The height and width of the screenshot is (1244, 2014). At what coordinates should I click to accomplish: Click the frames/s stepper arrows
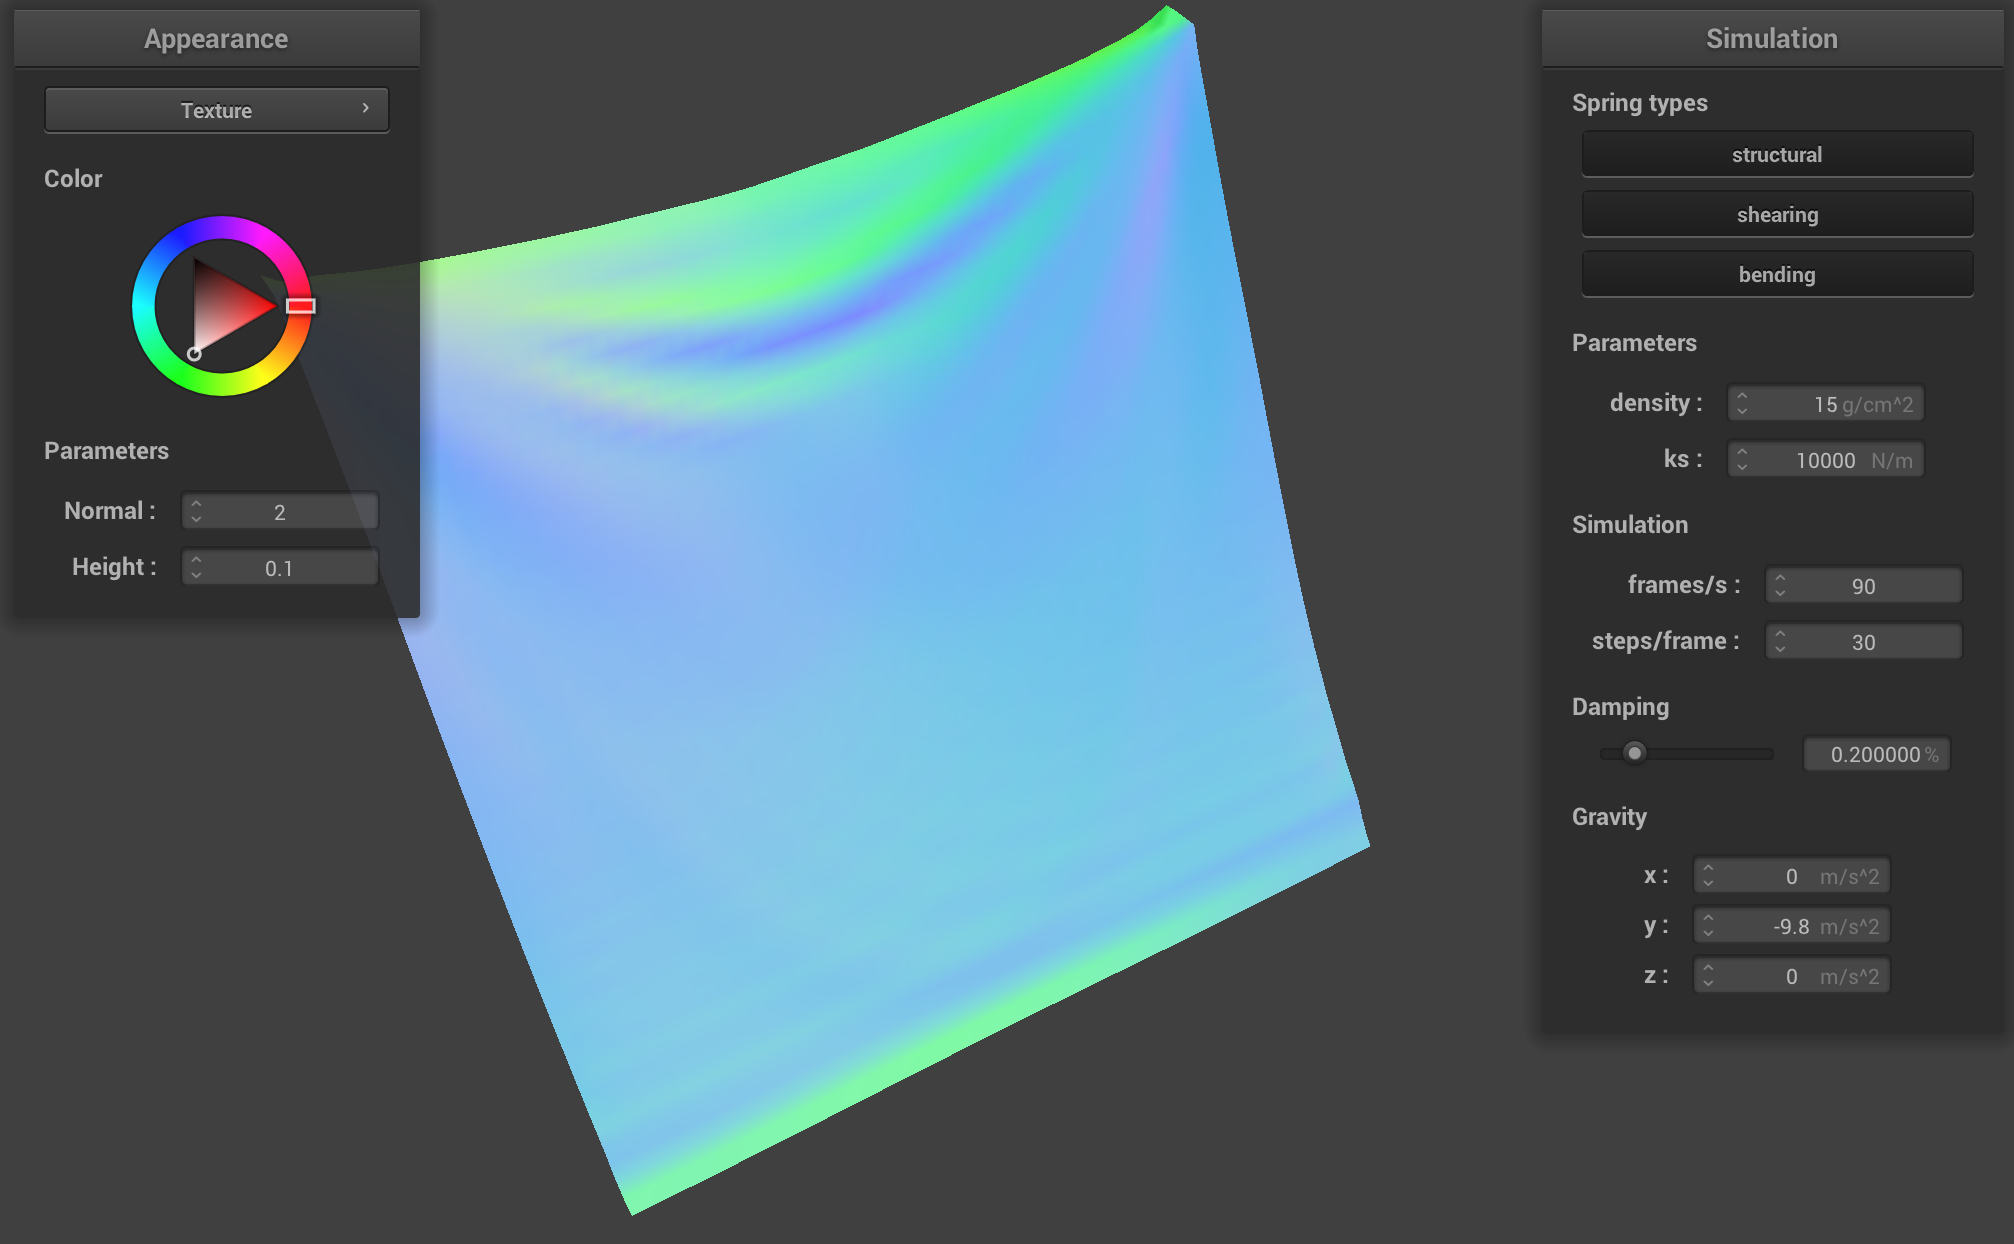point(1780,586)
